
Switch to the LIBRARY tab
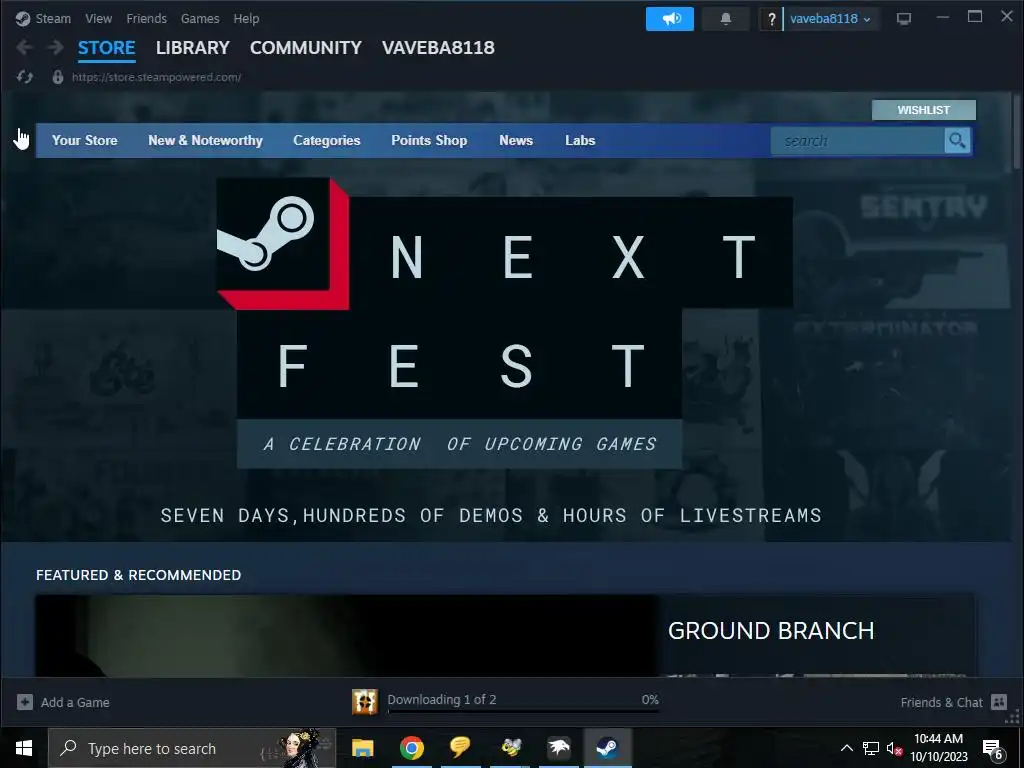tap(193, 48)
